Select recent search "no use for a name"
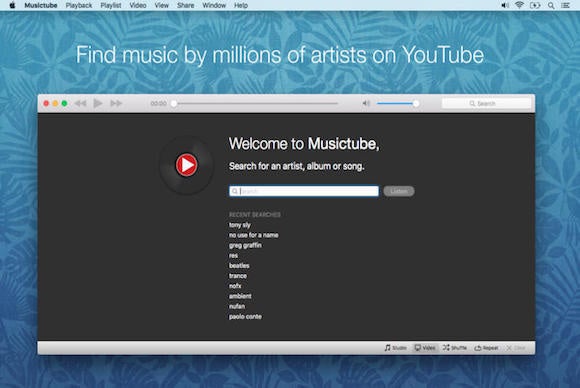This screenshot has height=388, width=580. click(253, 235)
